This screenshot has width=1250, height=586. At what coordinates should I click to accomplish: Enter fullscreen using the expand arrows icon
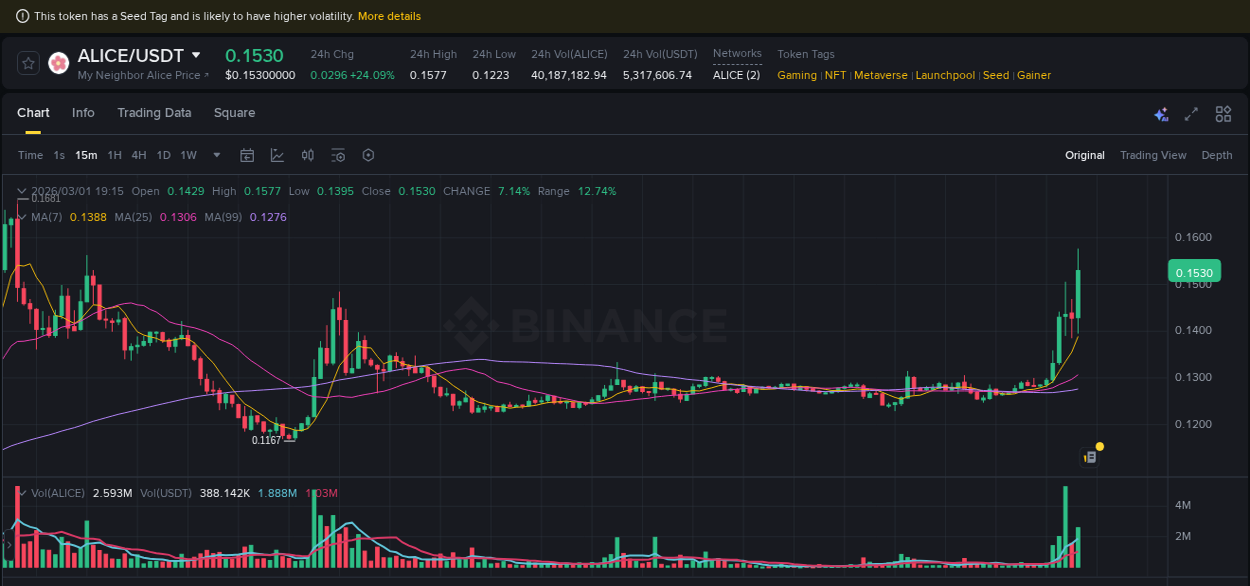pyautogui.click(x=1191, y=114)
